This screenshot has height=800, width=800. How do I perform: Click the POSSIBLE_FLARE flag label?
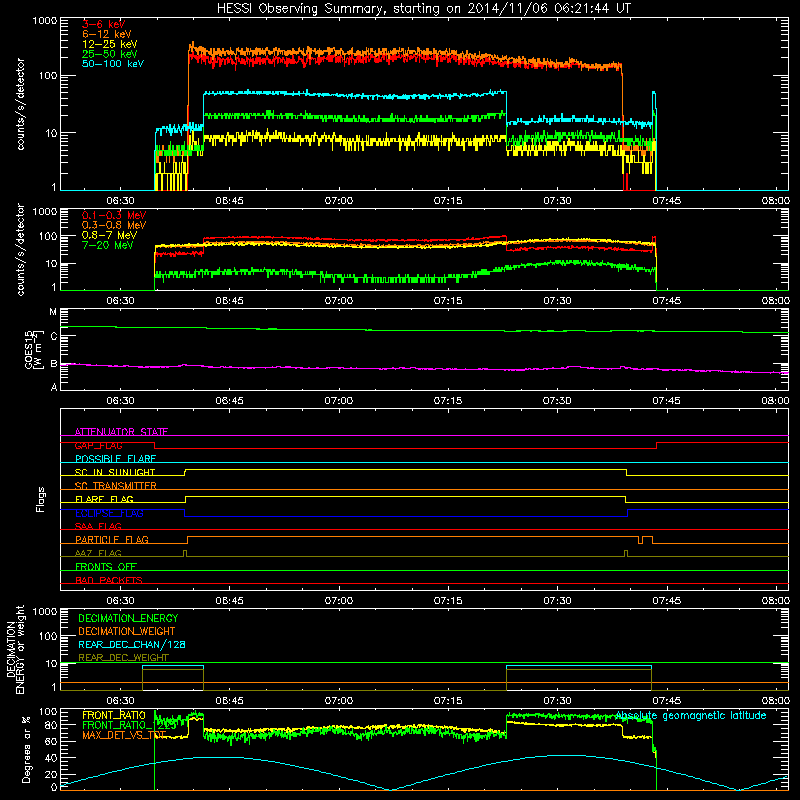(115, 459)
